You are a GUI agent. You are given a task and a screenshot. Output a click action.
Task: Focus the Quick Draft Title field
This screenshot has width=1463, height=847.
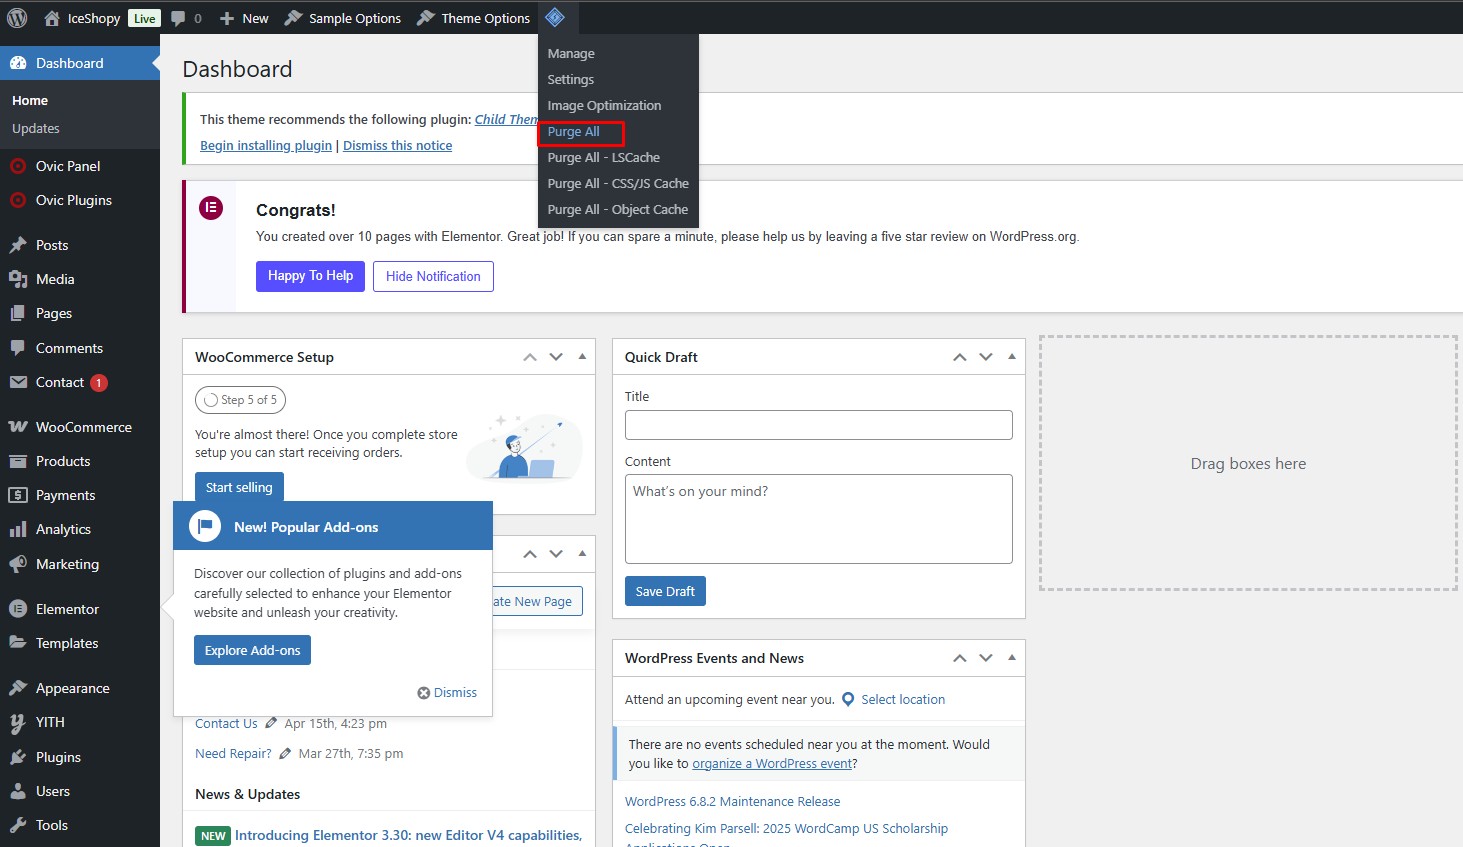[818, 425]
